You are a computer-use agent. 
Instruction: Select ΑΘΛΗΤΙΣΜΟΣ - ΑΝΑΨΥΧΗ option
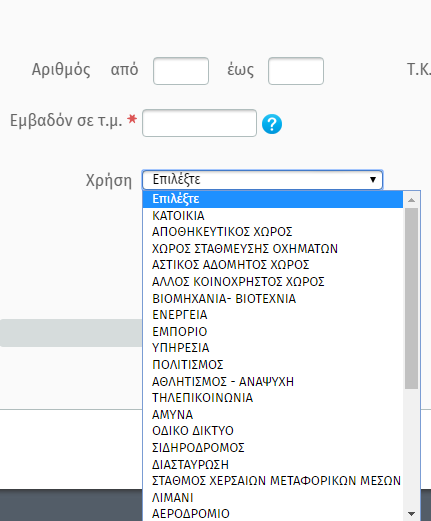tap(273, 381)
